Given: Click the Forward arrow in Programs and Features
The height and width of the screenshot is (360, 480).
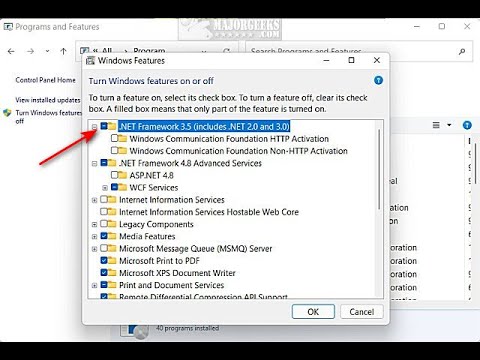Looking at the screenshot, I should pyautogui.click(x=30, y=51).
